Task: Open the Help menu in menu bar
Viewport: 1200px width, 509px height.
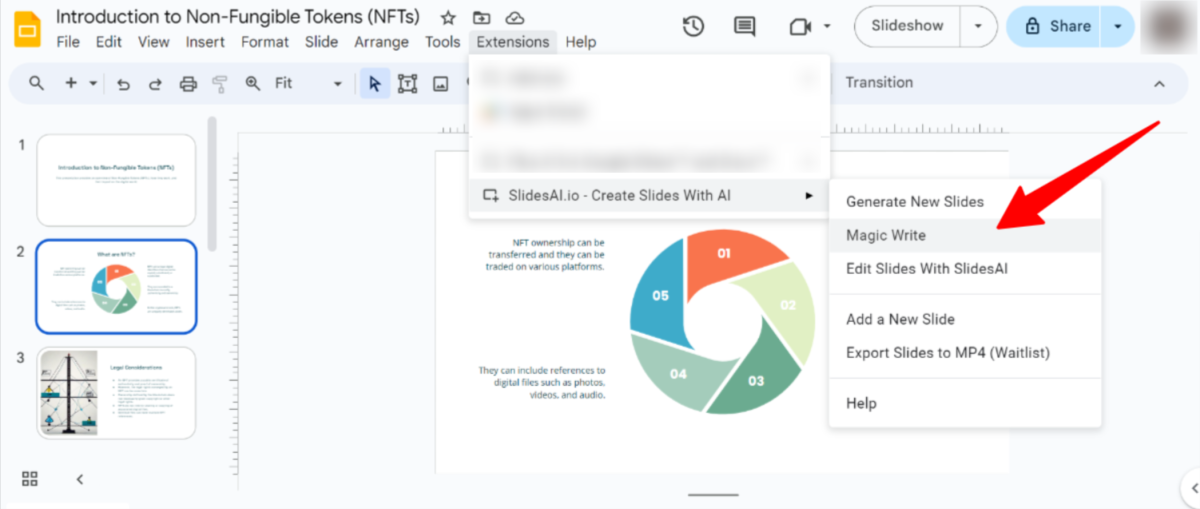Action: pyautogui.click(x=580, y=42)
